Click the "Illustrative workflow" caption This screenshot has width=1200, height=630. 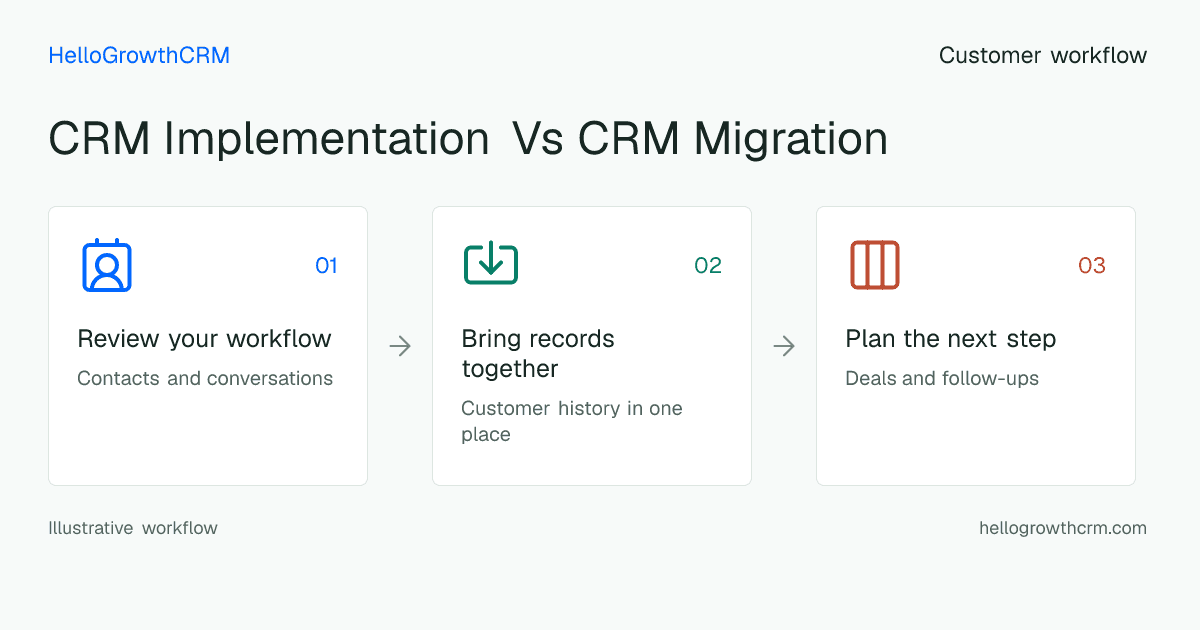133,528
